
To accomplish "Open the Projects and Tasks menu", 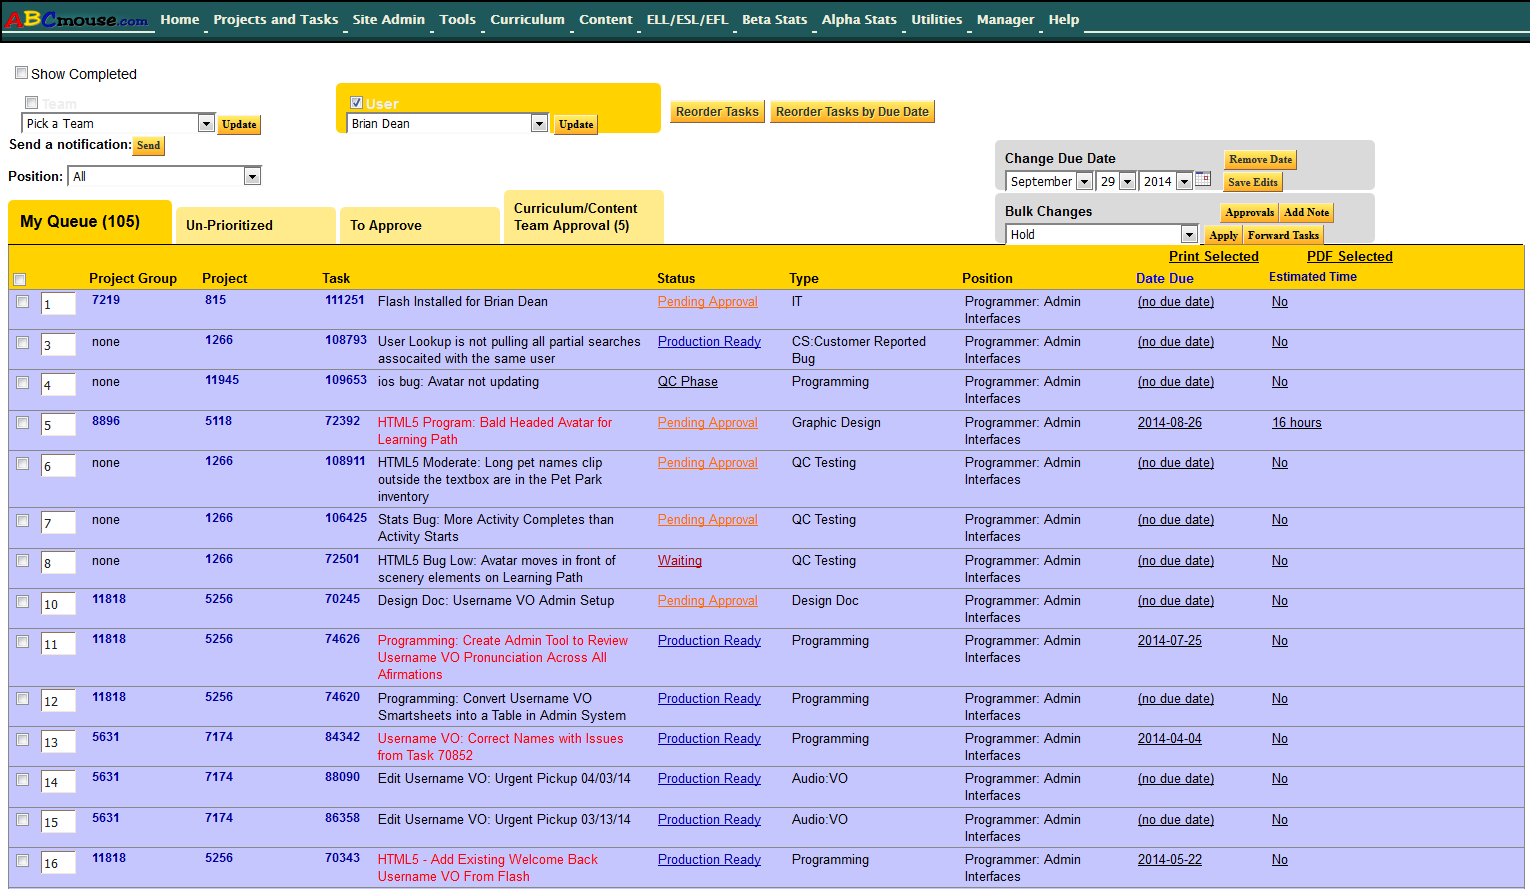I will 275,19.
